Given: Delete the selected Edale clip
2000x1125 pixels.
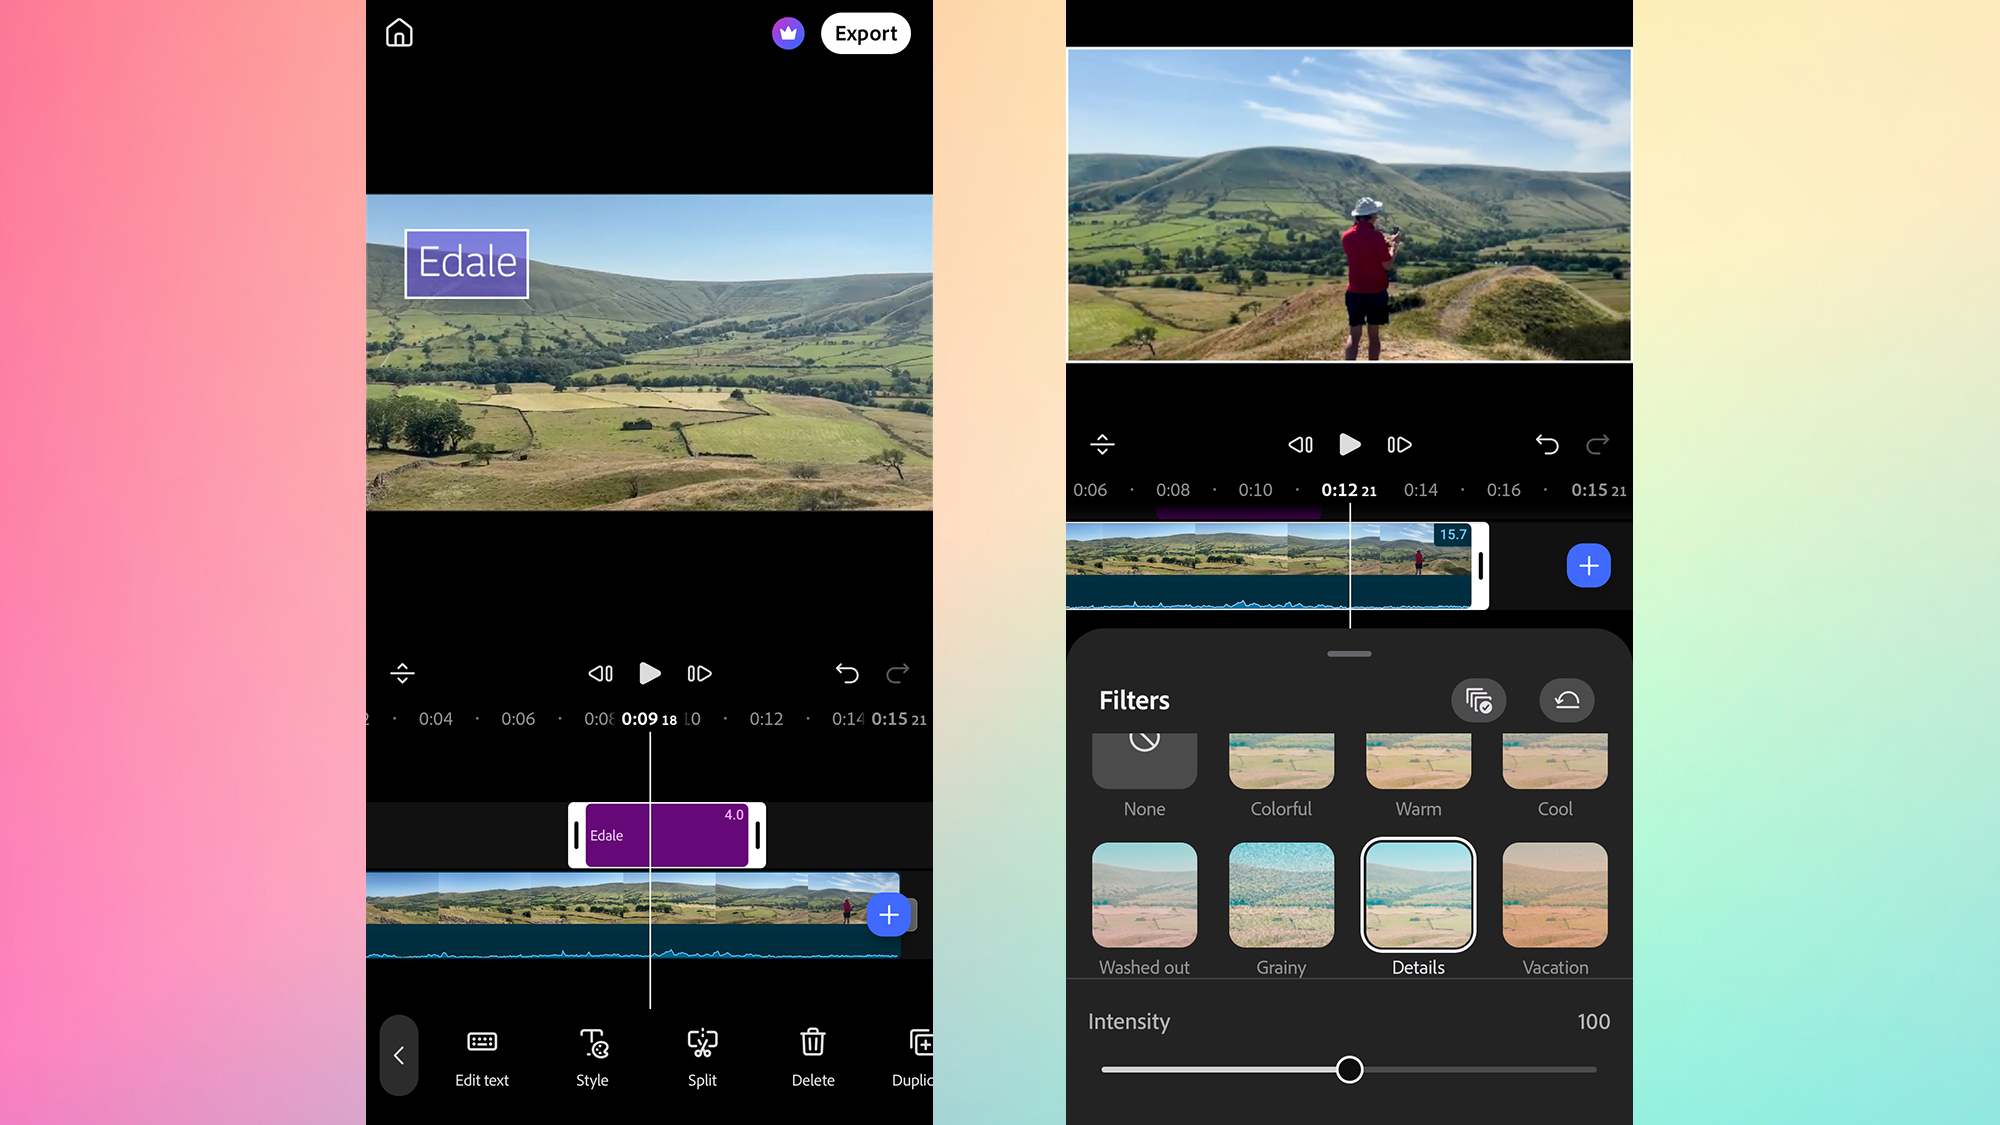Looking at the screenshot, I should pos(813,1057).
